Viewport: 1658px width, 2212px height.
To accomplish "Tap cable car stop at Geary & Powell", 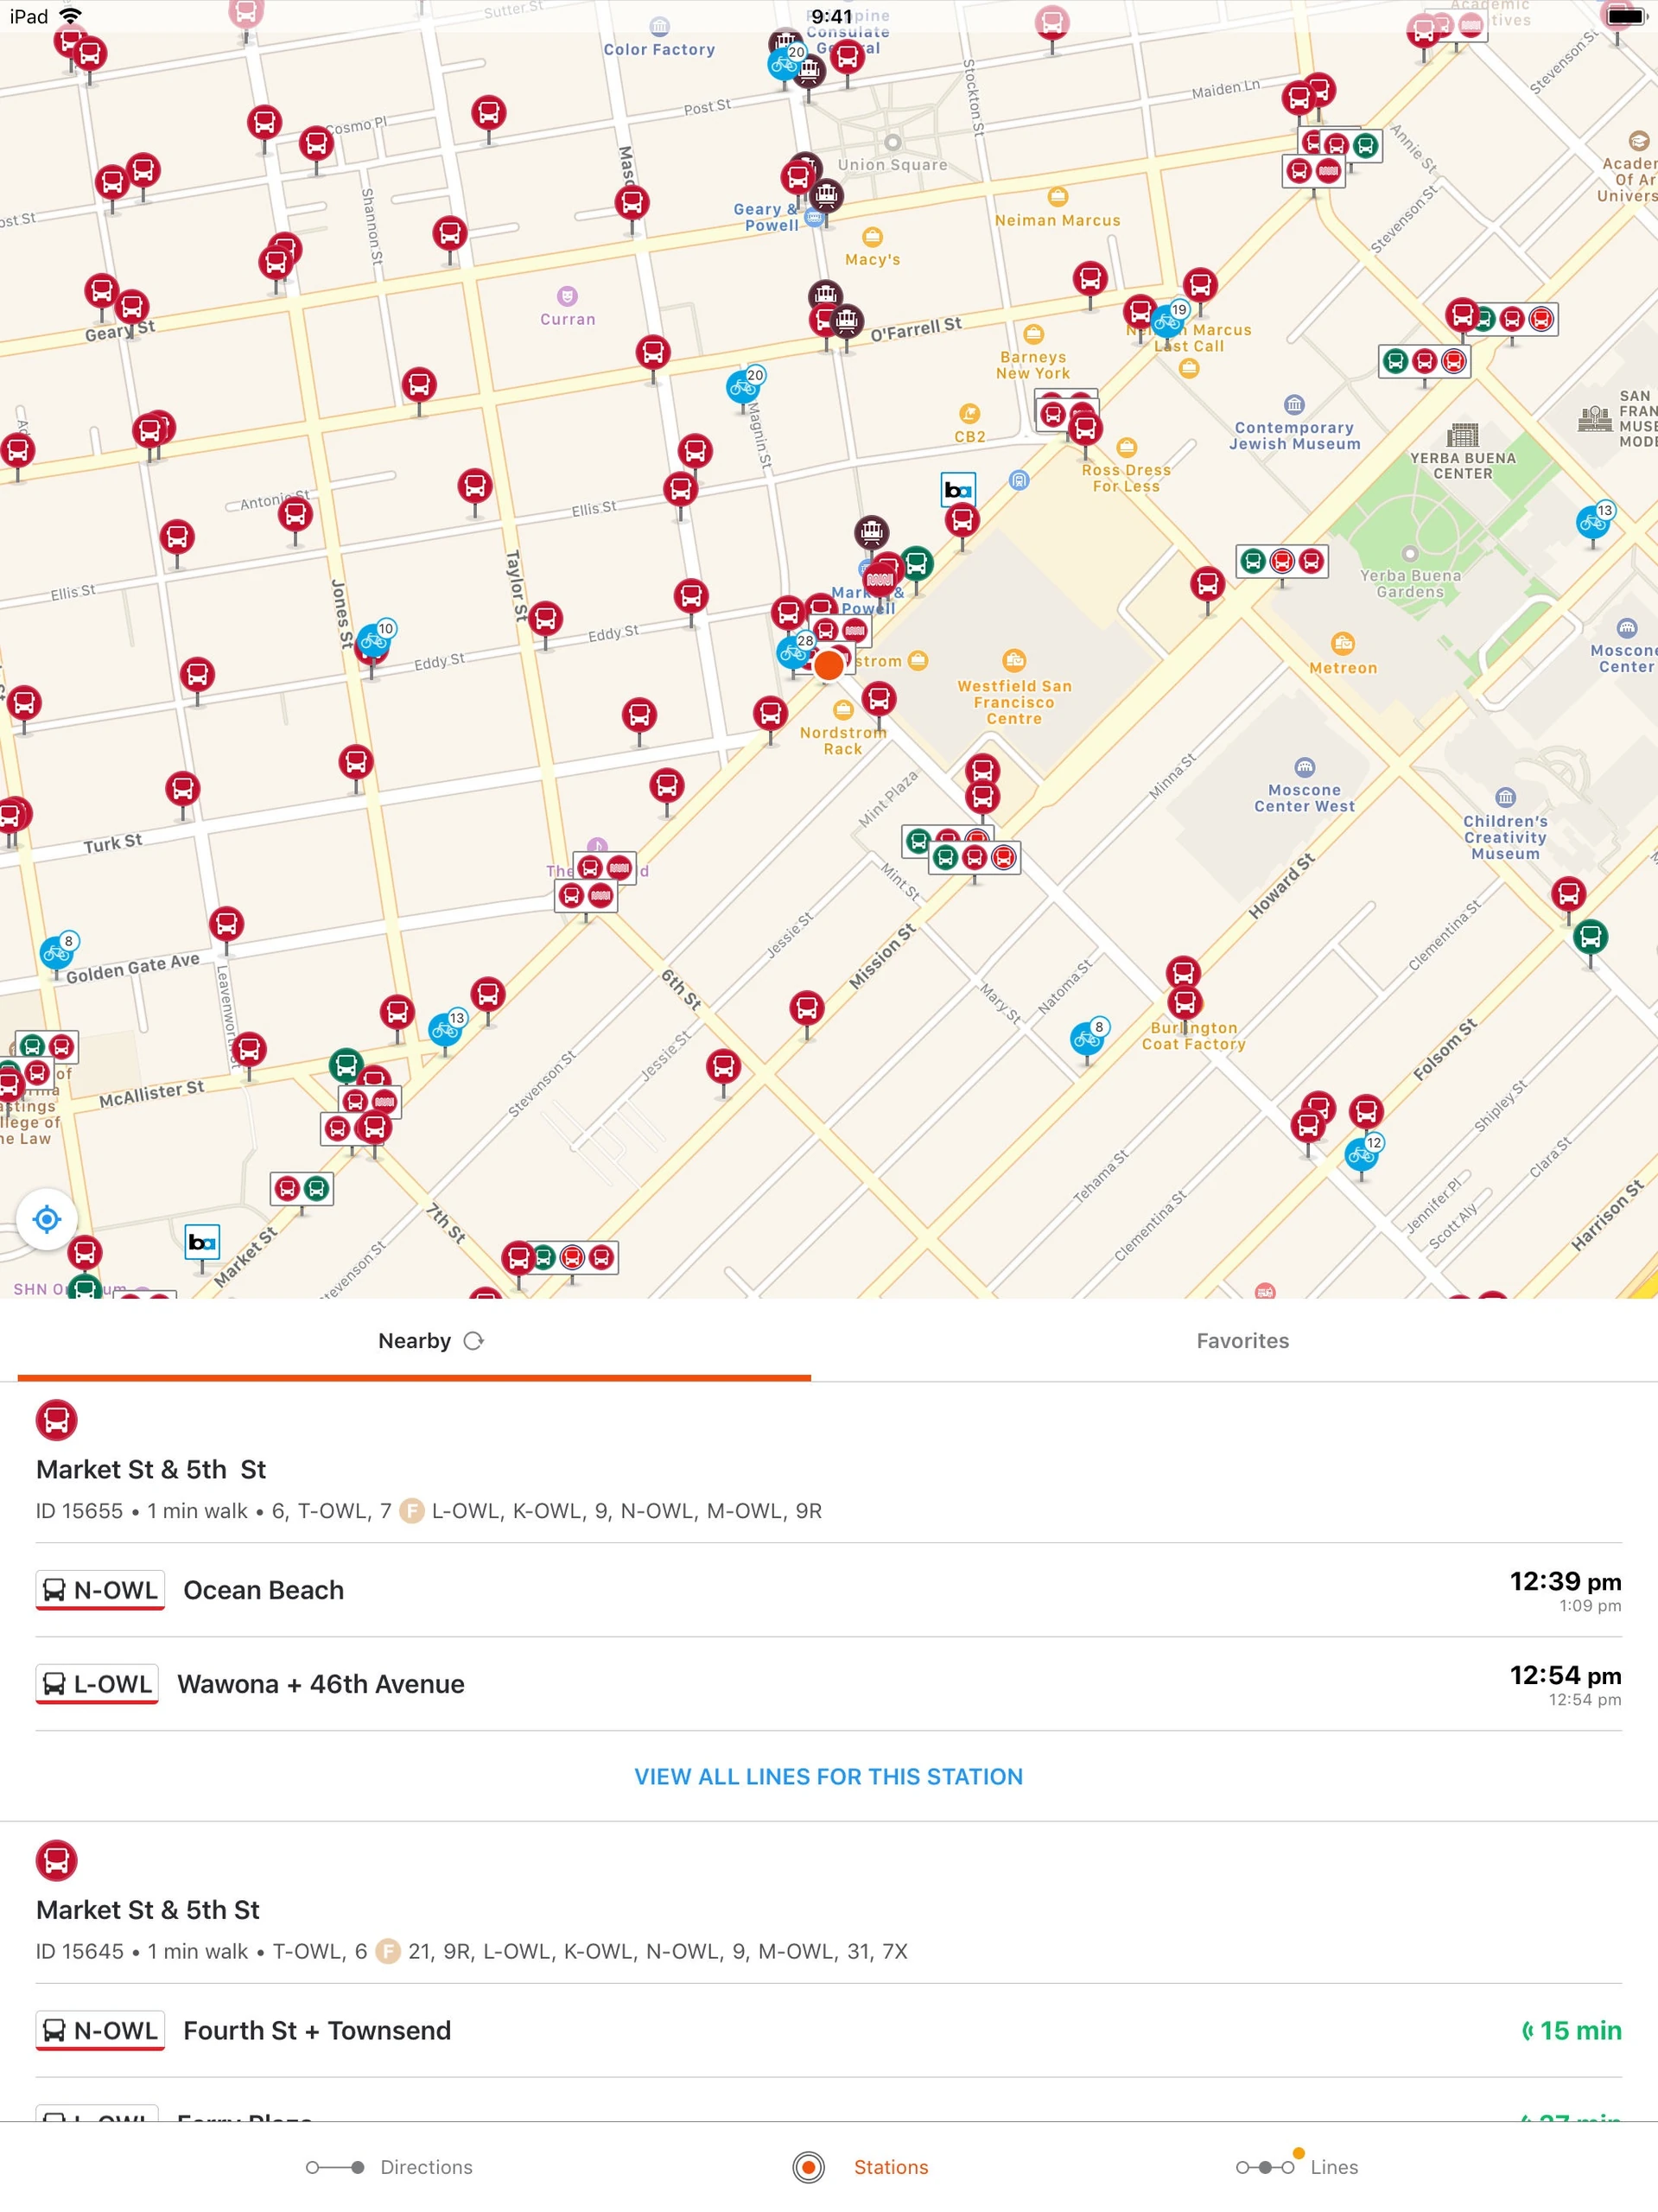I will [826, 194].
